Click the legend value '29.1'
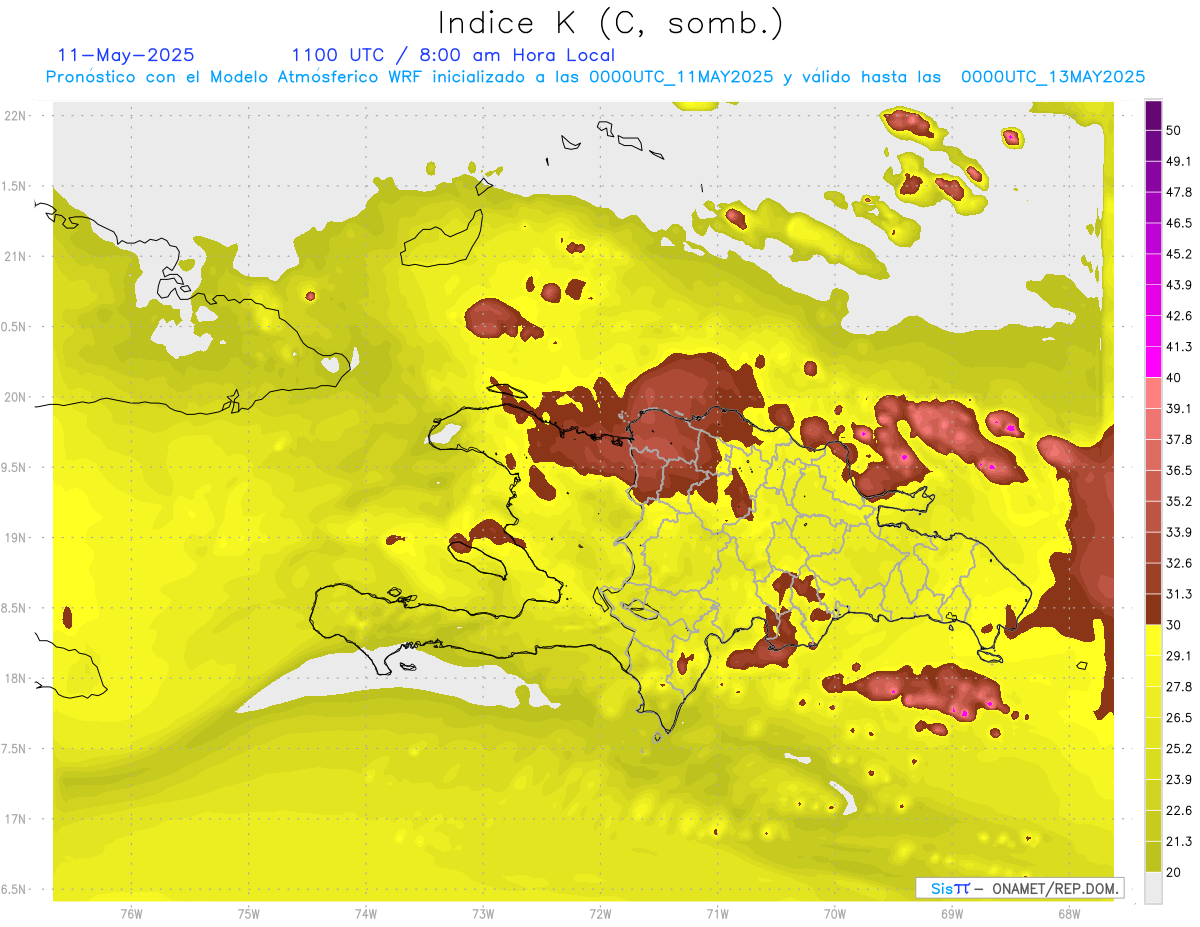The width and height of the screenshot is (1200, 927). [1178, 656]
